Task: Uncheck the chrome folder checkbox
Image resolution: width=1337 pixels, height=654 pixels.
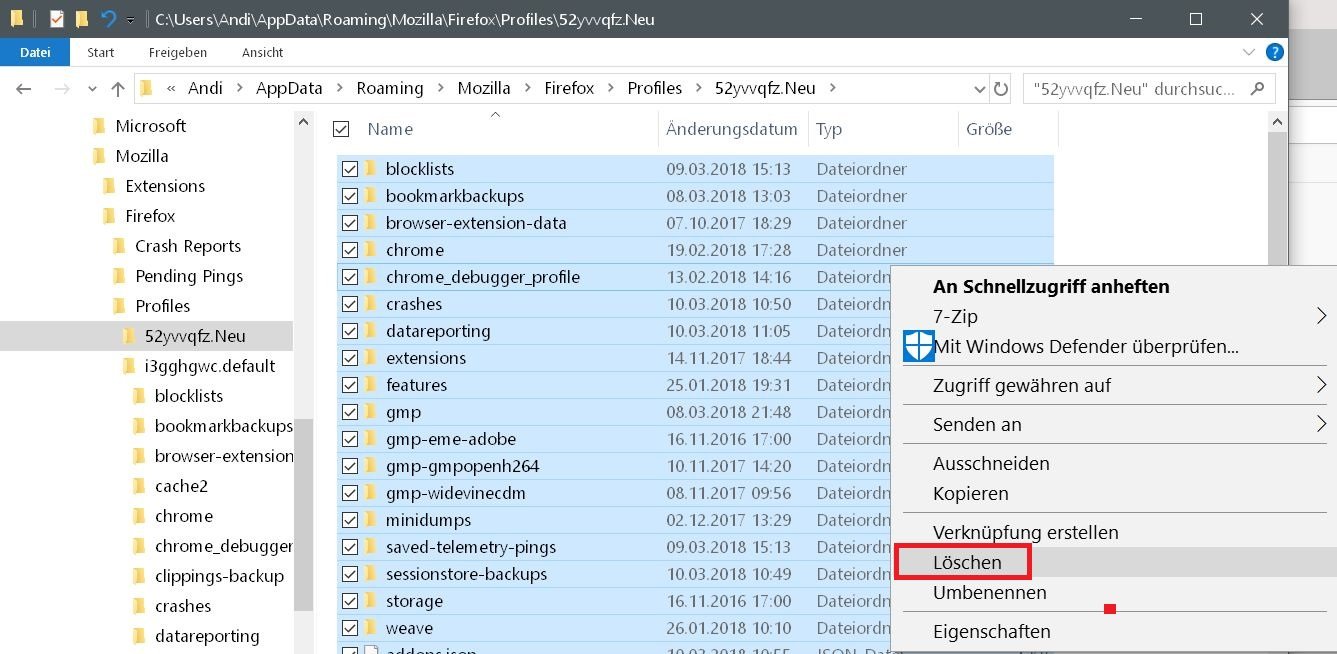Action: (x=349, y=250)
